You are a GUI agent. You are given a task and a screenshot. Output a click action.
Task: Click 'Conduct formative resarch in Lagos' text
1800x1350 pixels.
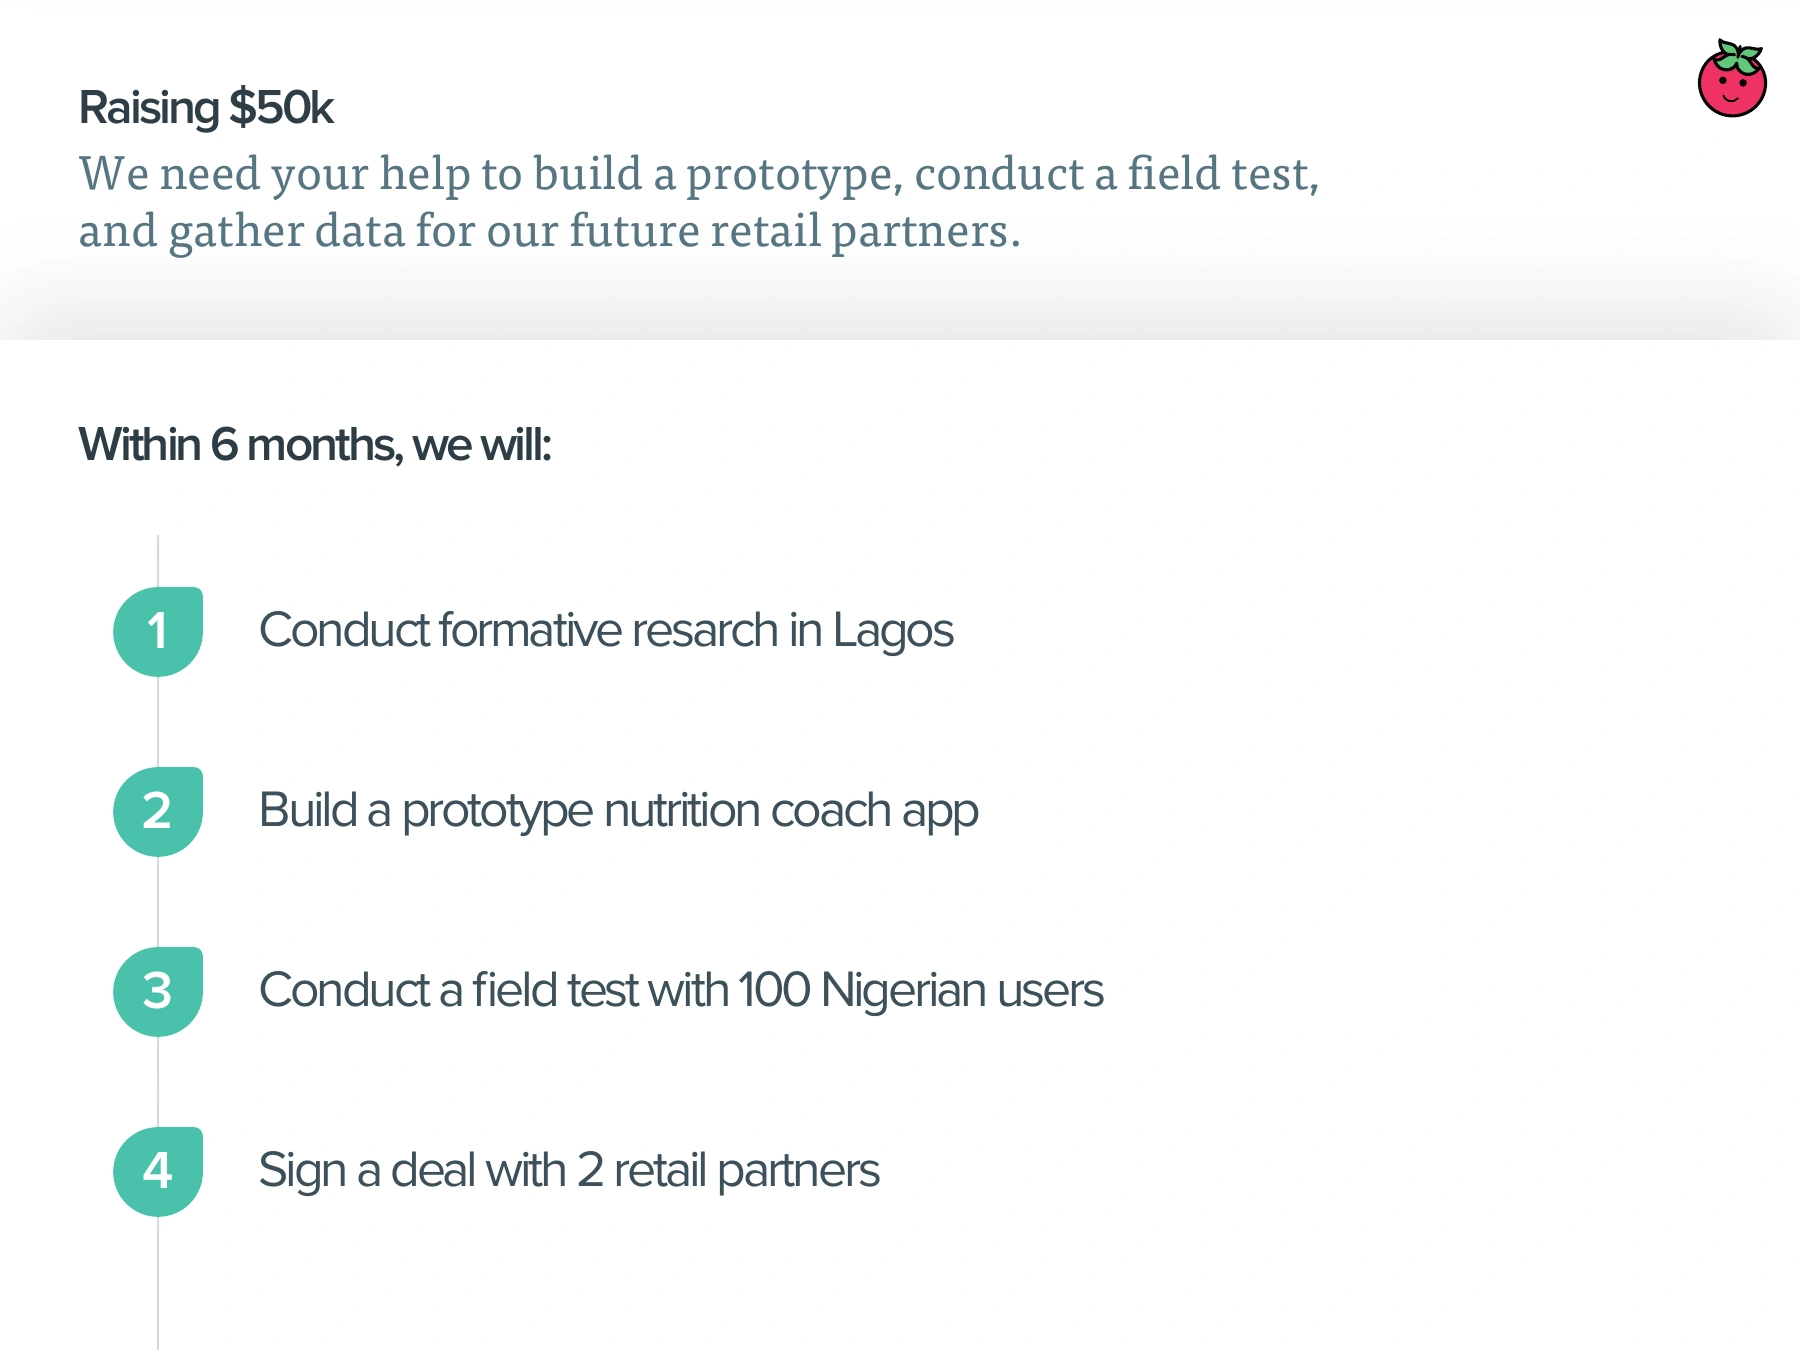click(606, 631)
